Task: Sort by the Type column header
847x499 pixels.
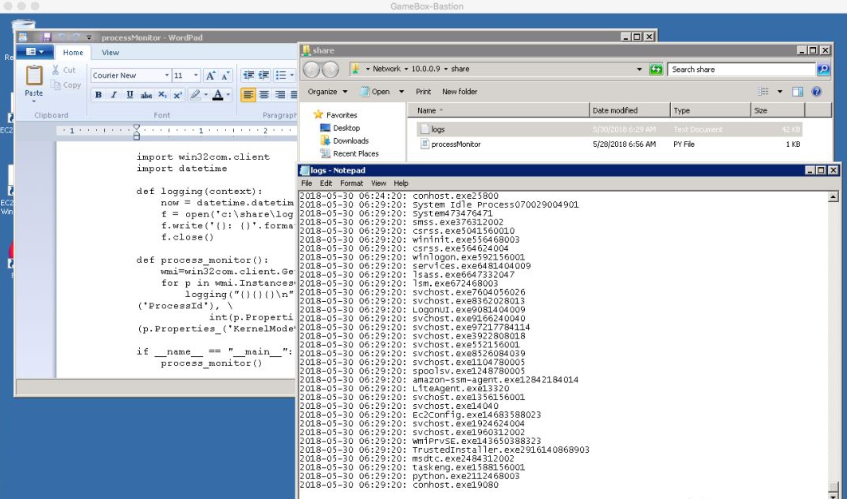Action: (710, 110)
